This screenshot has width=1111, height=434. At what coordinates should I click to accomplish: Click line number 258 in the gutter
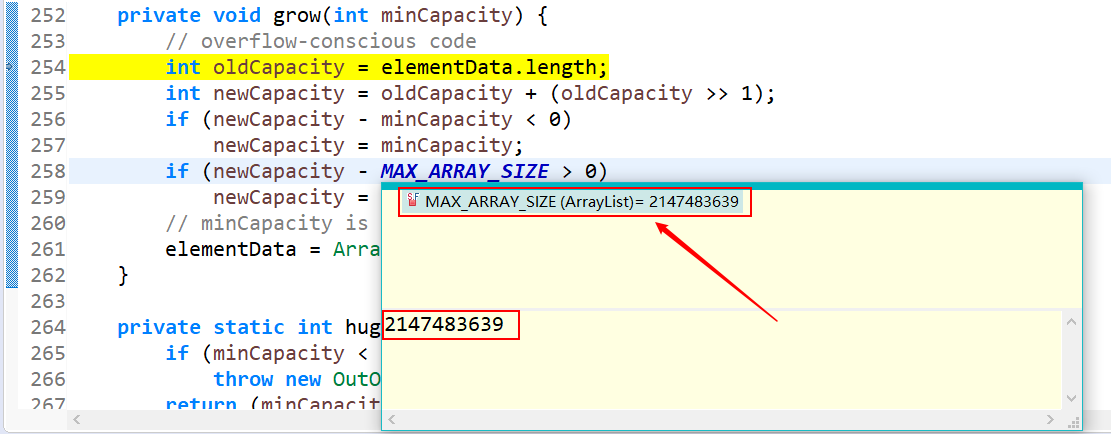(48, 171)
